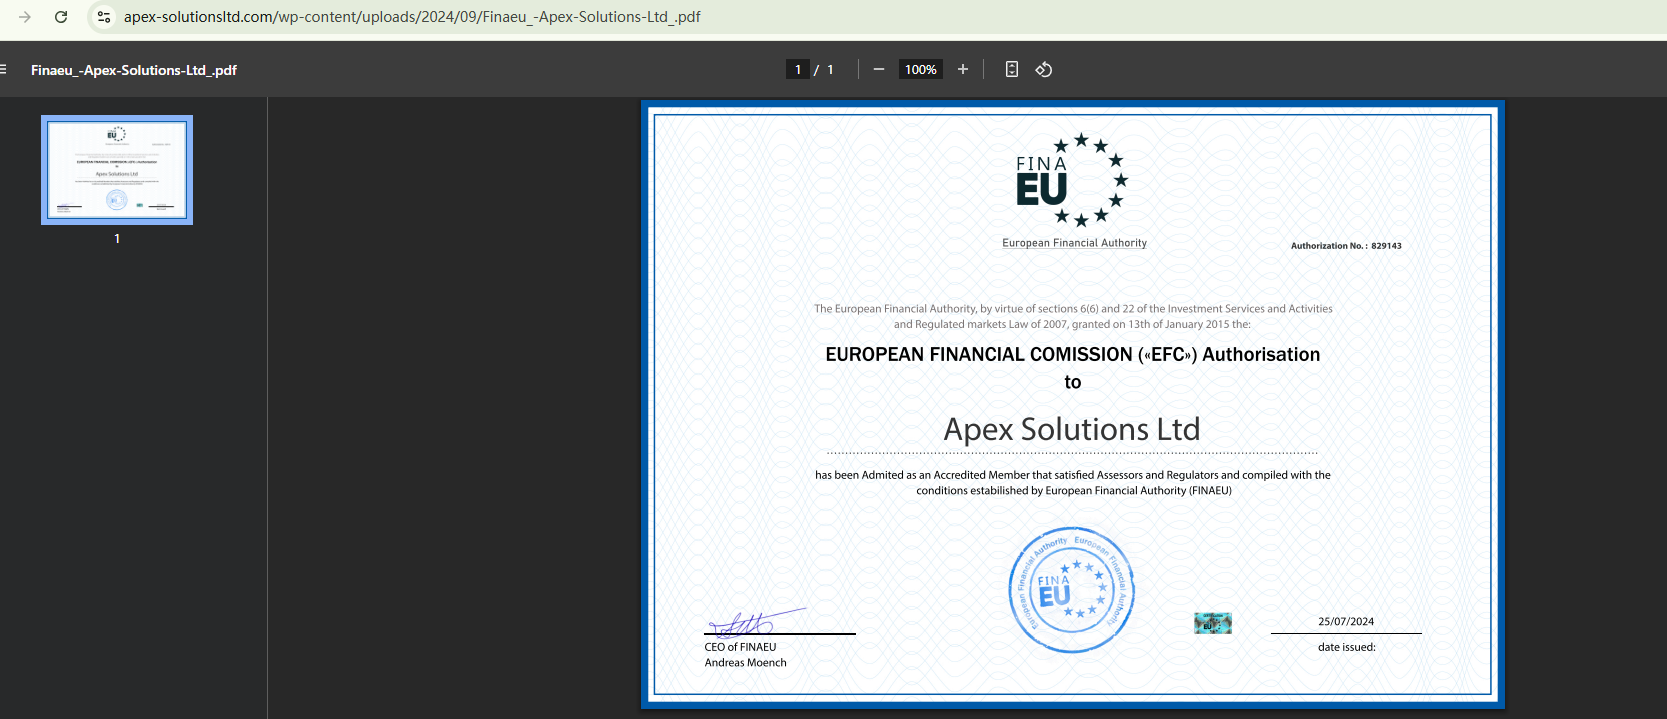Click the blue circular FINA EU stamp

1071,590
